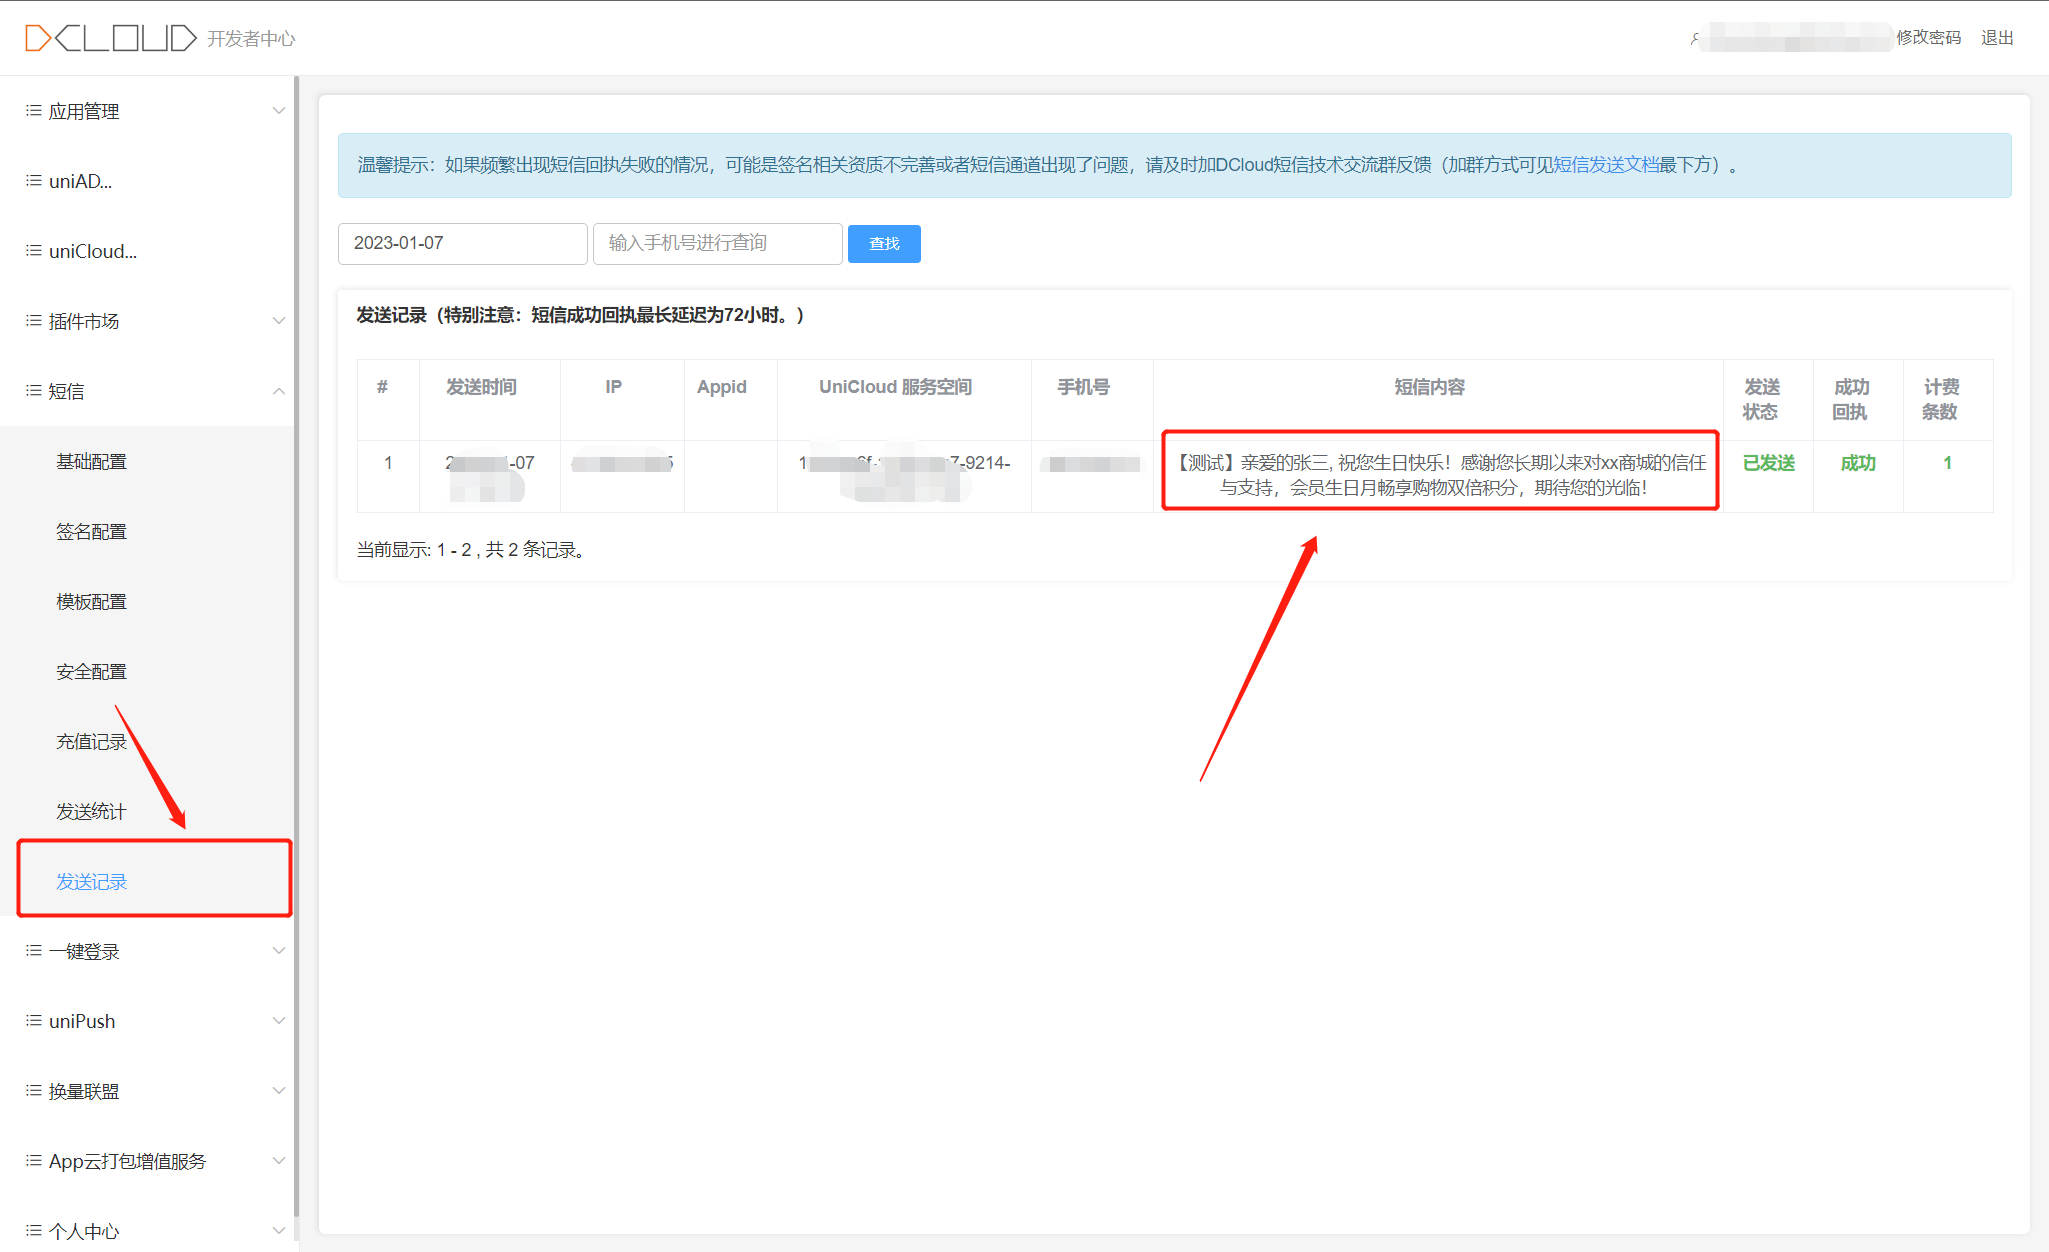Image resolution: width=2049 pixels, height=1252 pixels.
Task: Click the 2023-01-07 date field
Action: coord(462,243)
